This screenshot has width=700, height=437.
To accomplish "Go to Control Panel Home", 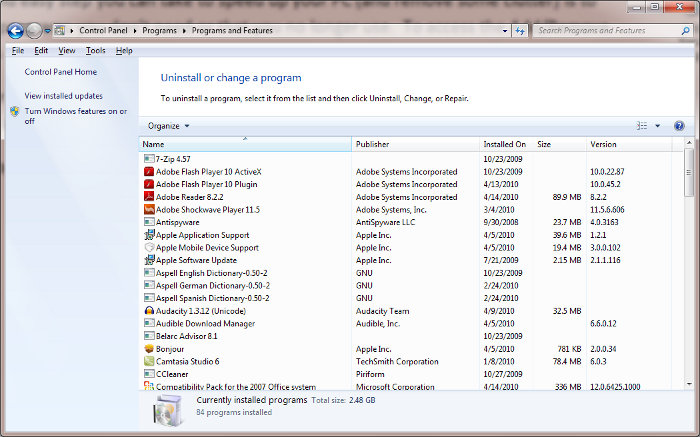I will coord(61,71).
